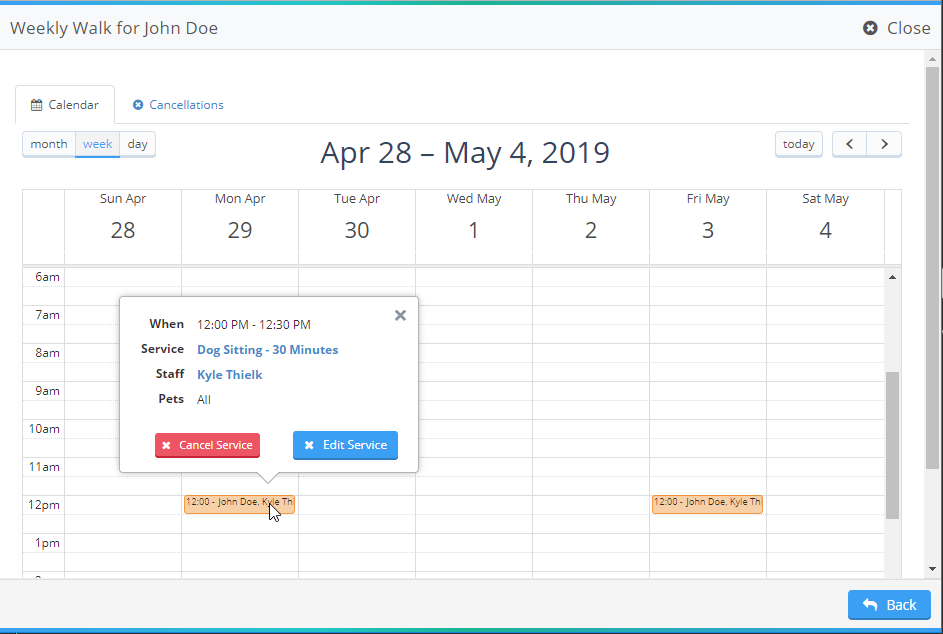Select the Calendar tab

tap(65, 105)
